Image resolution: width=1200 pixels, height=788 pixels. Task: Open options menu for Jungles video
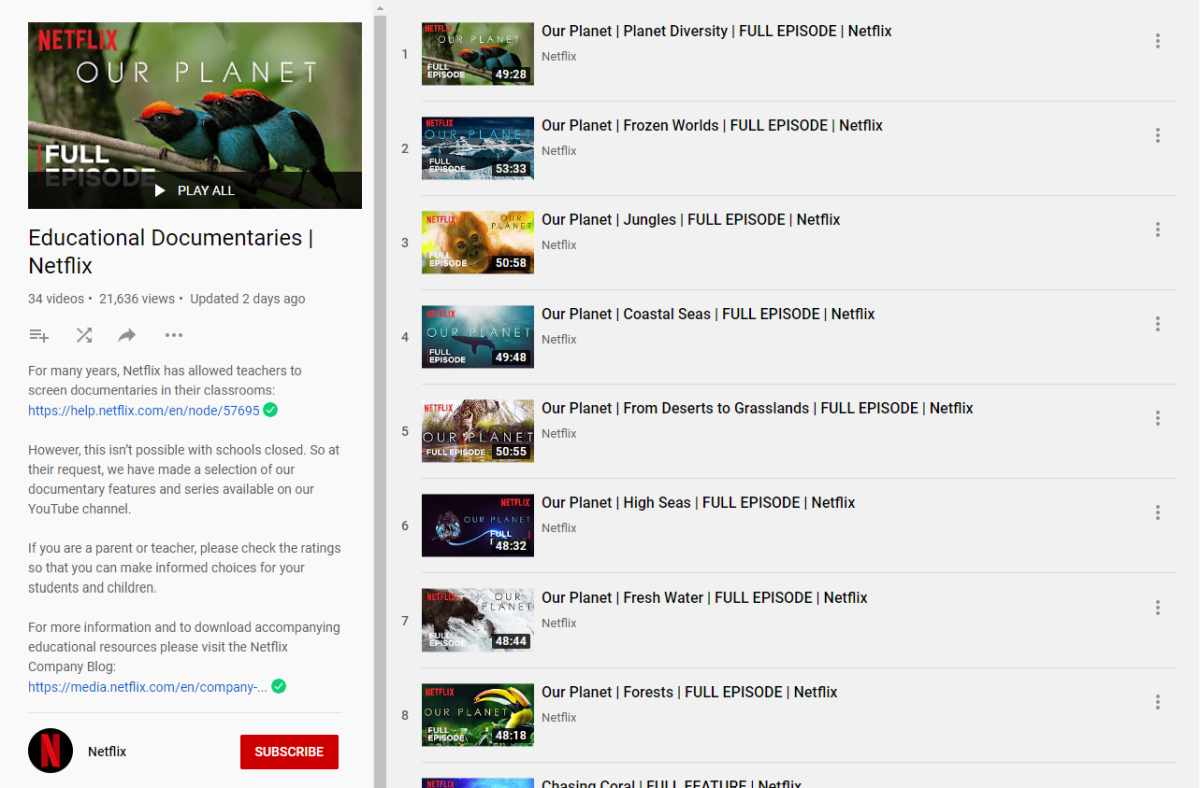point(1157,229)
